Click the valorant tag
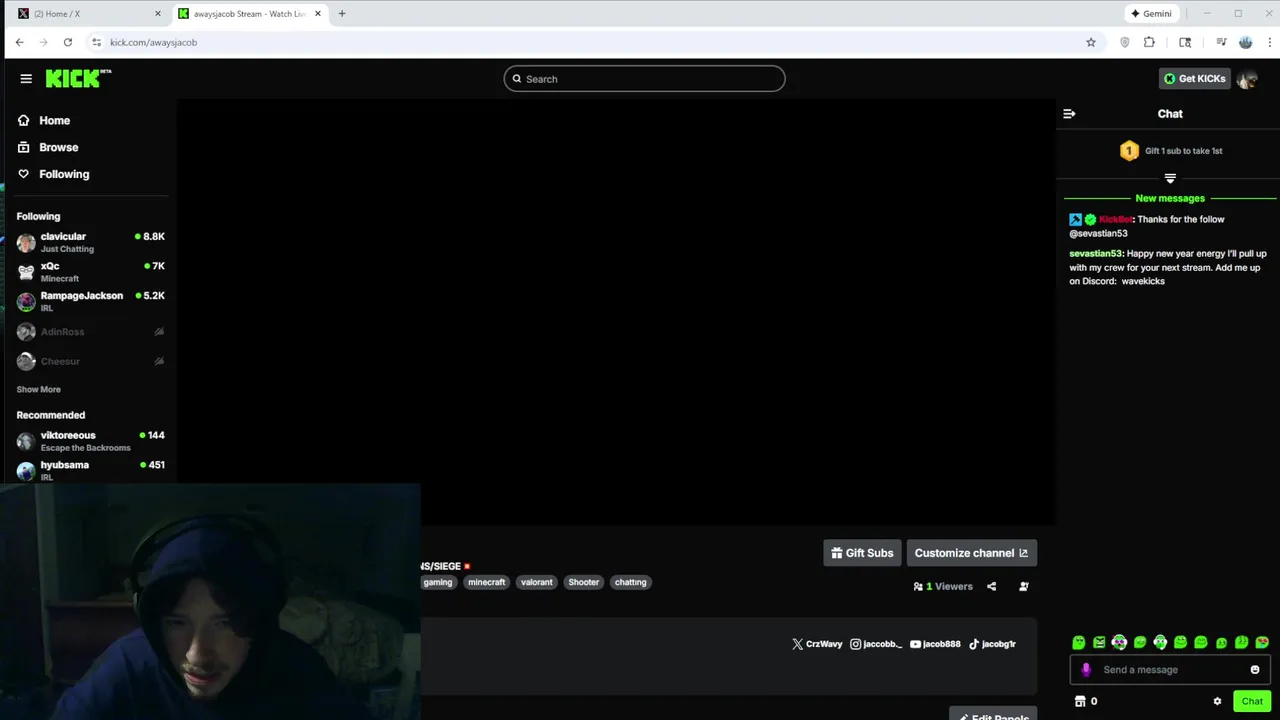The image size is (1280, 720). 536,582
